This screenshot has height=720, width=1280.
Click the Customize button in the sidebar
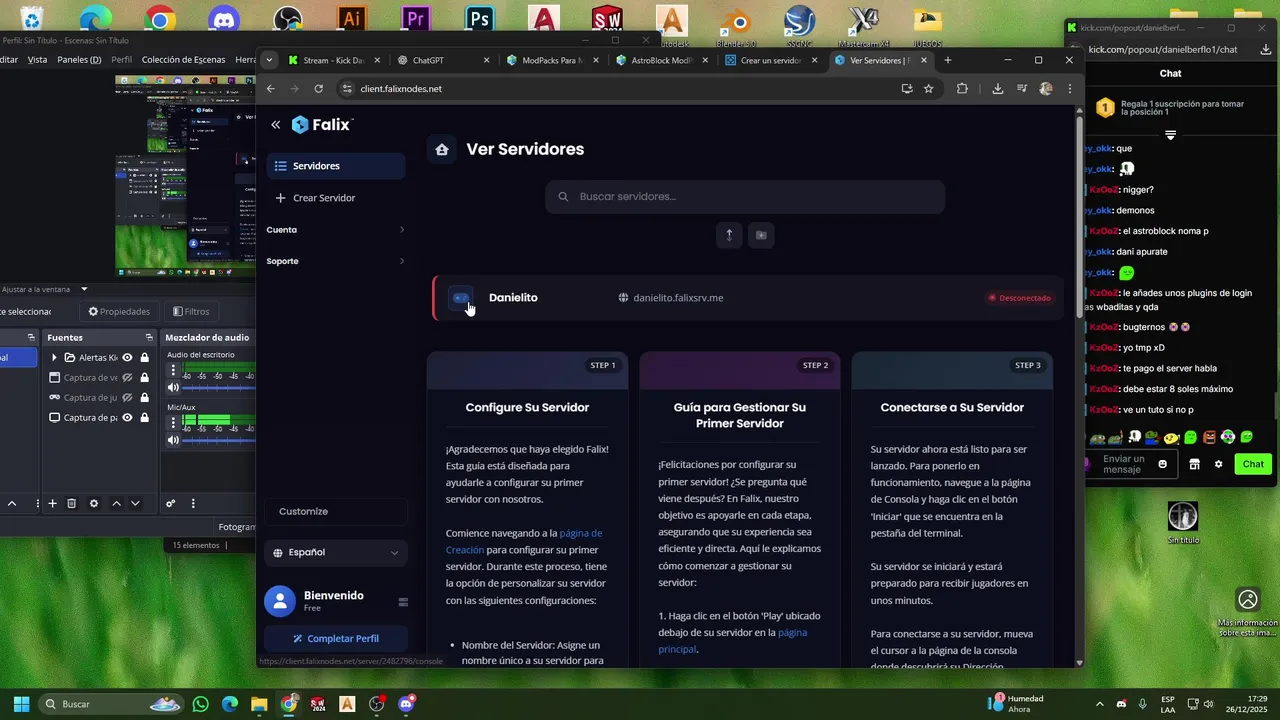tap(335, 511)
